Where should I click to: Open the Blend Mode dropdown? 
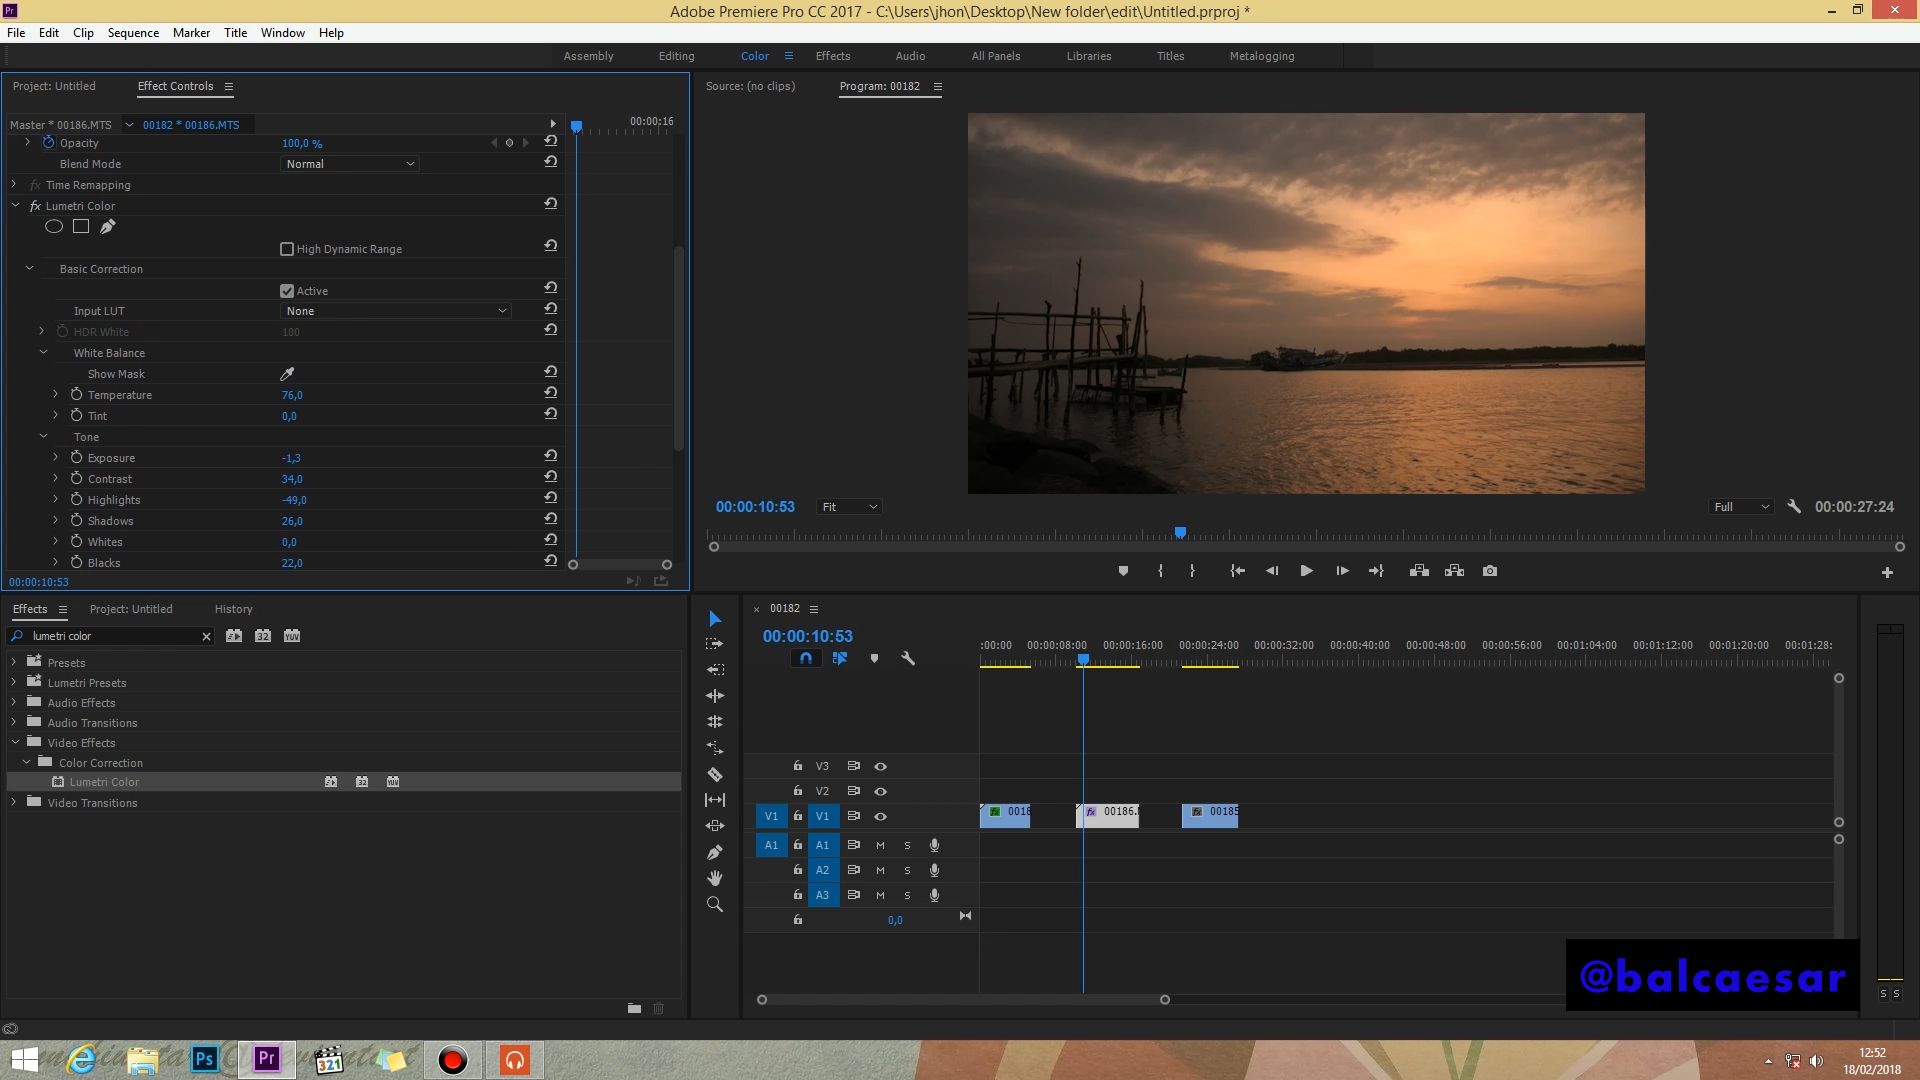[x=349, y=164]
